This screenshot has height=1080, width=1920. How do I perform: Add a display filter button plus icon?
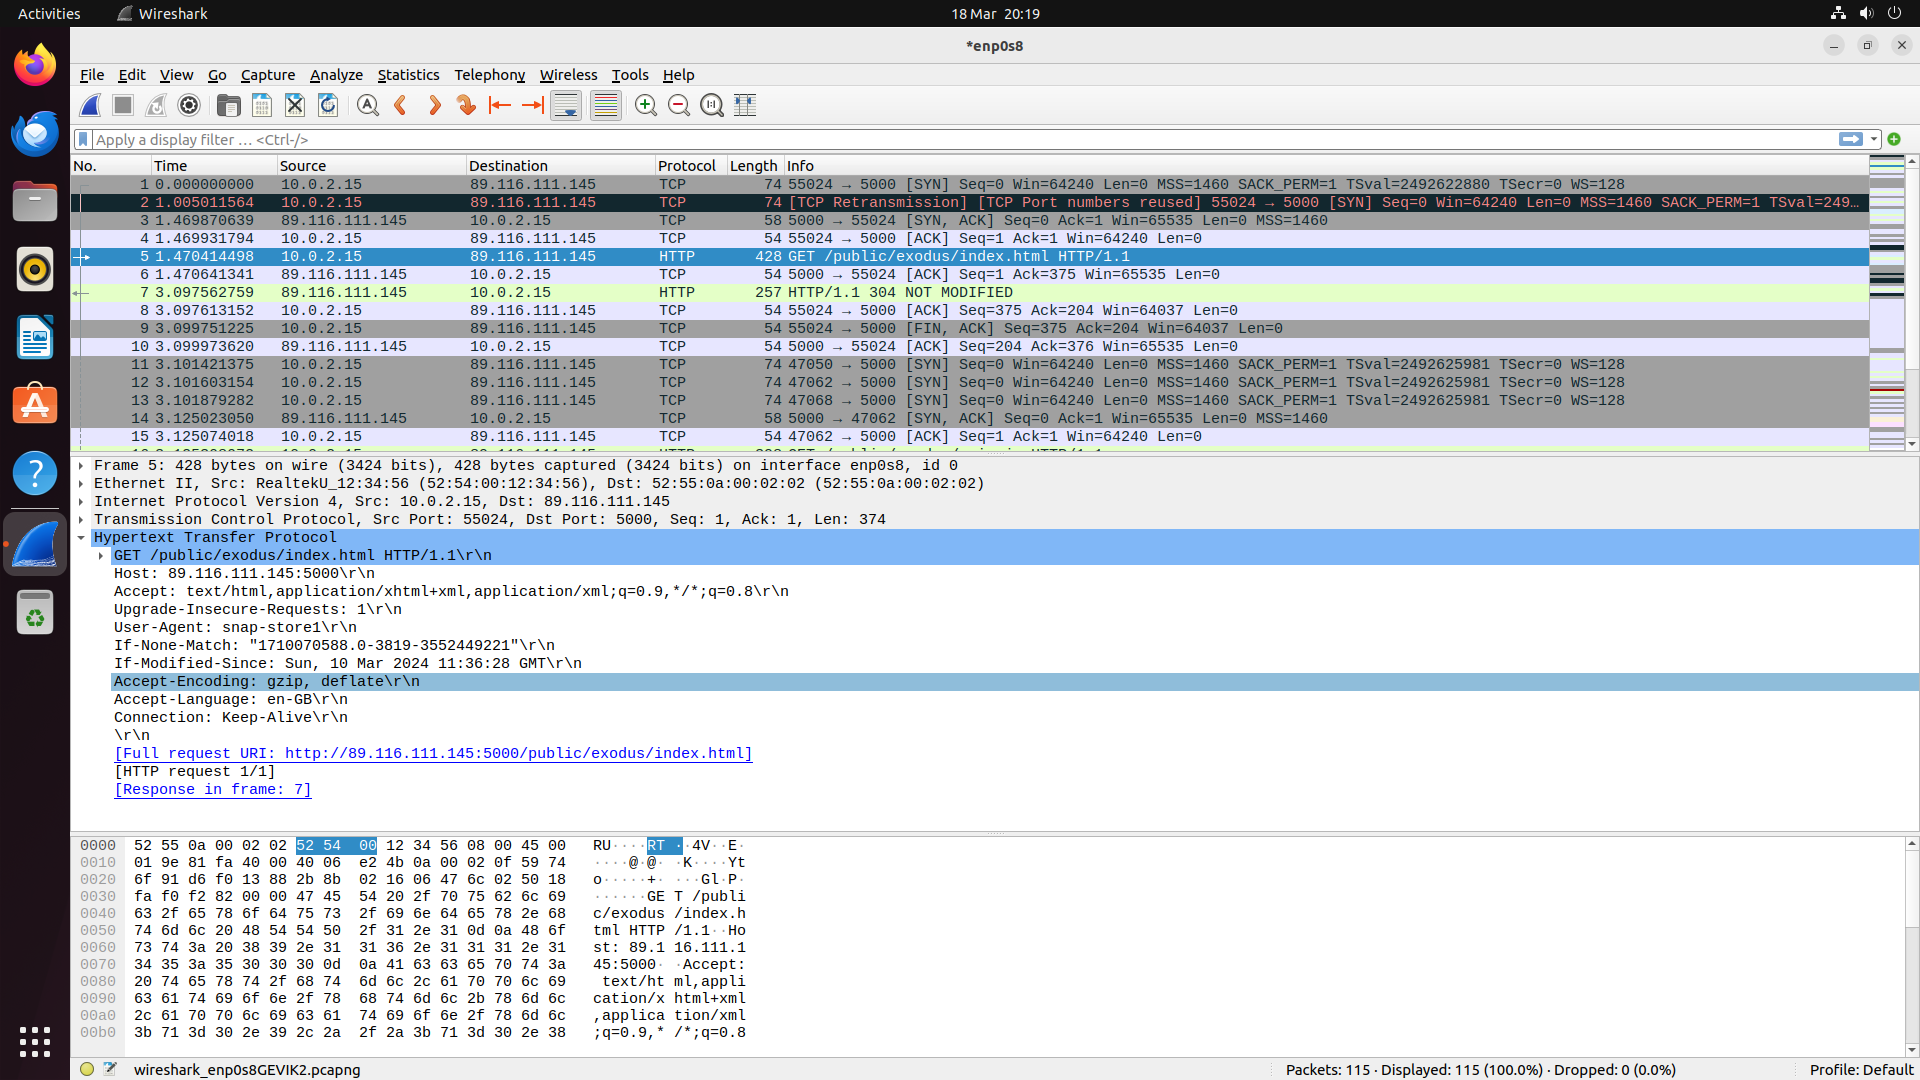[1894, 140]
